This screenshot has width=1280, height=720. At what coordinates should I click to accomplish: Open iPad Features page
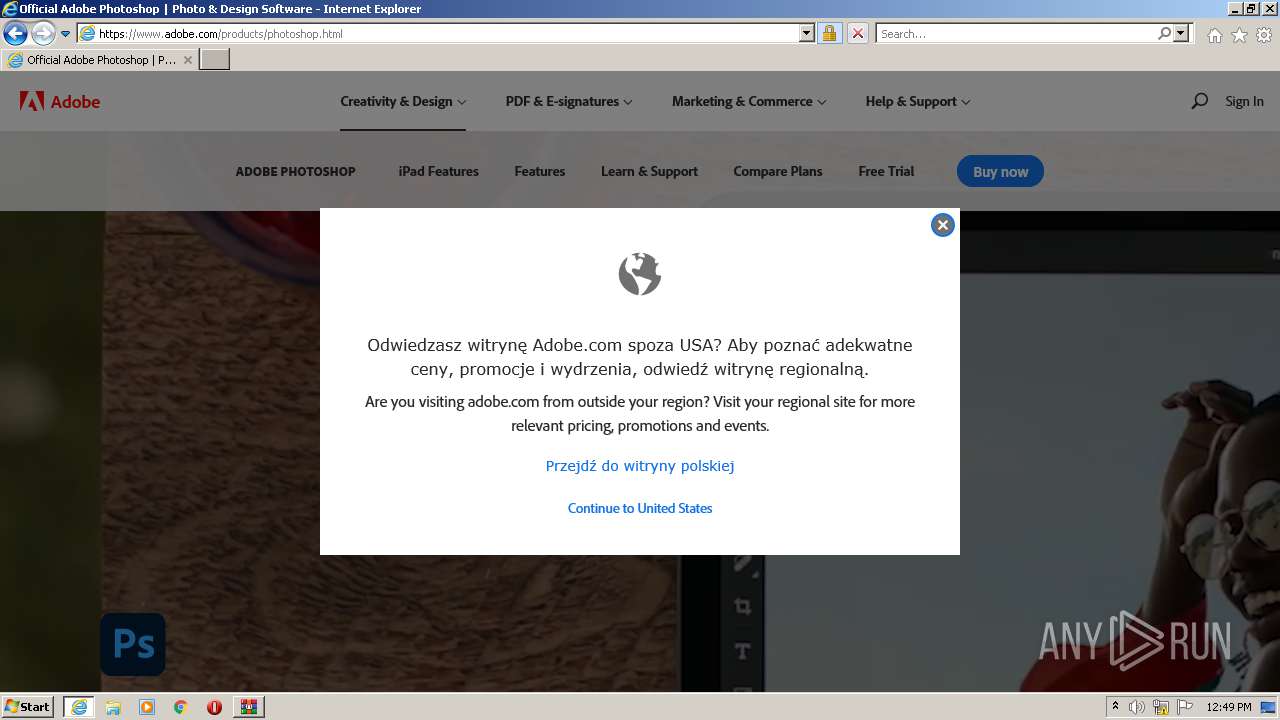(438, 171)
